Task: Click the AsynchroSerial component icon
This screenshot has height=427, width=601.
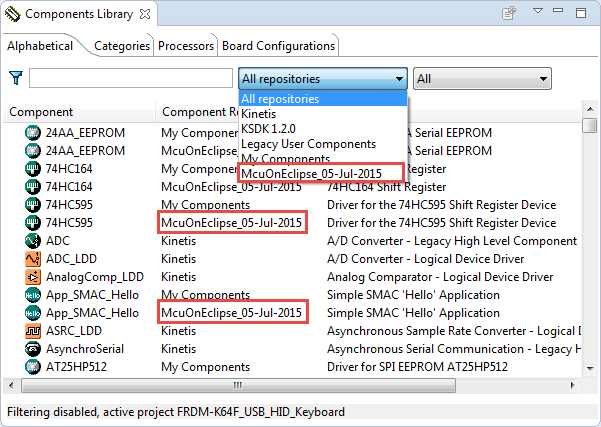Action: click(32, 348)
